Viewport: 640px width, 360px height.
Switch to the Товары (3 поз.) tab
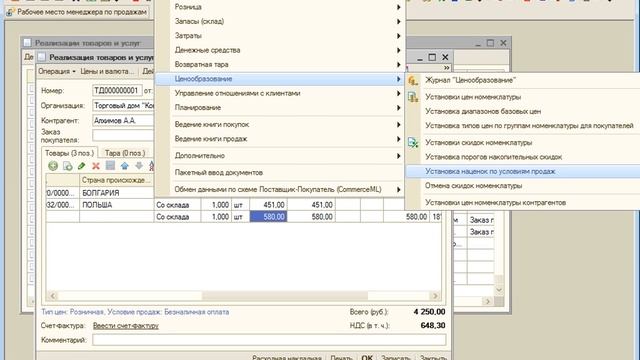69,153
